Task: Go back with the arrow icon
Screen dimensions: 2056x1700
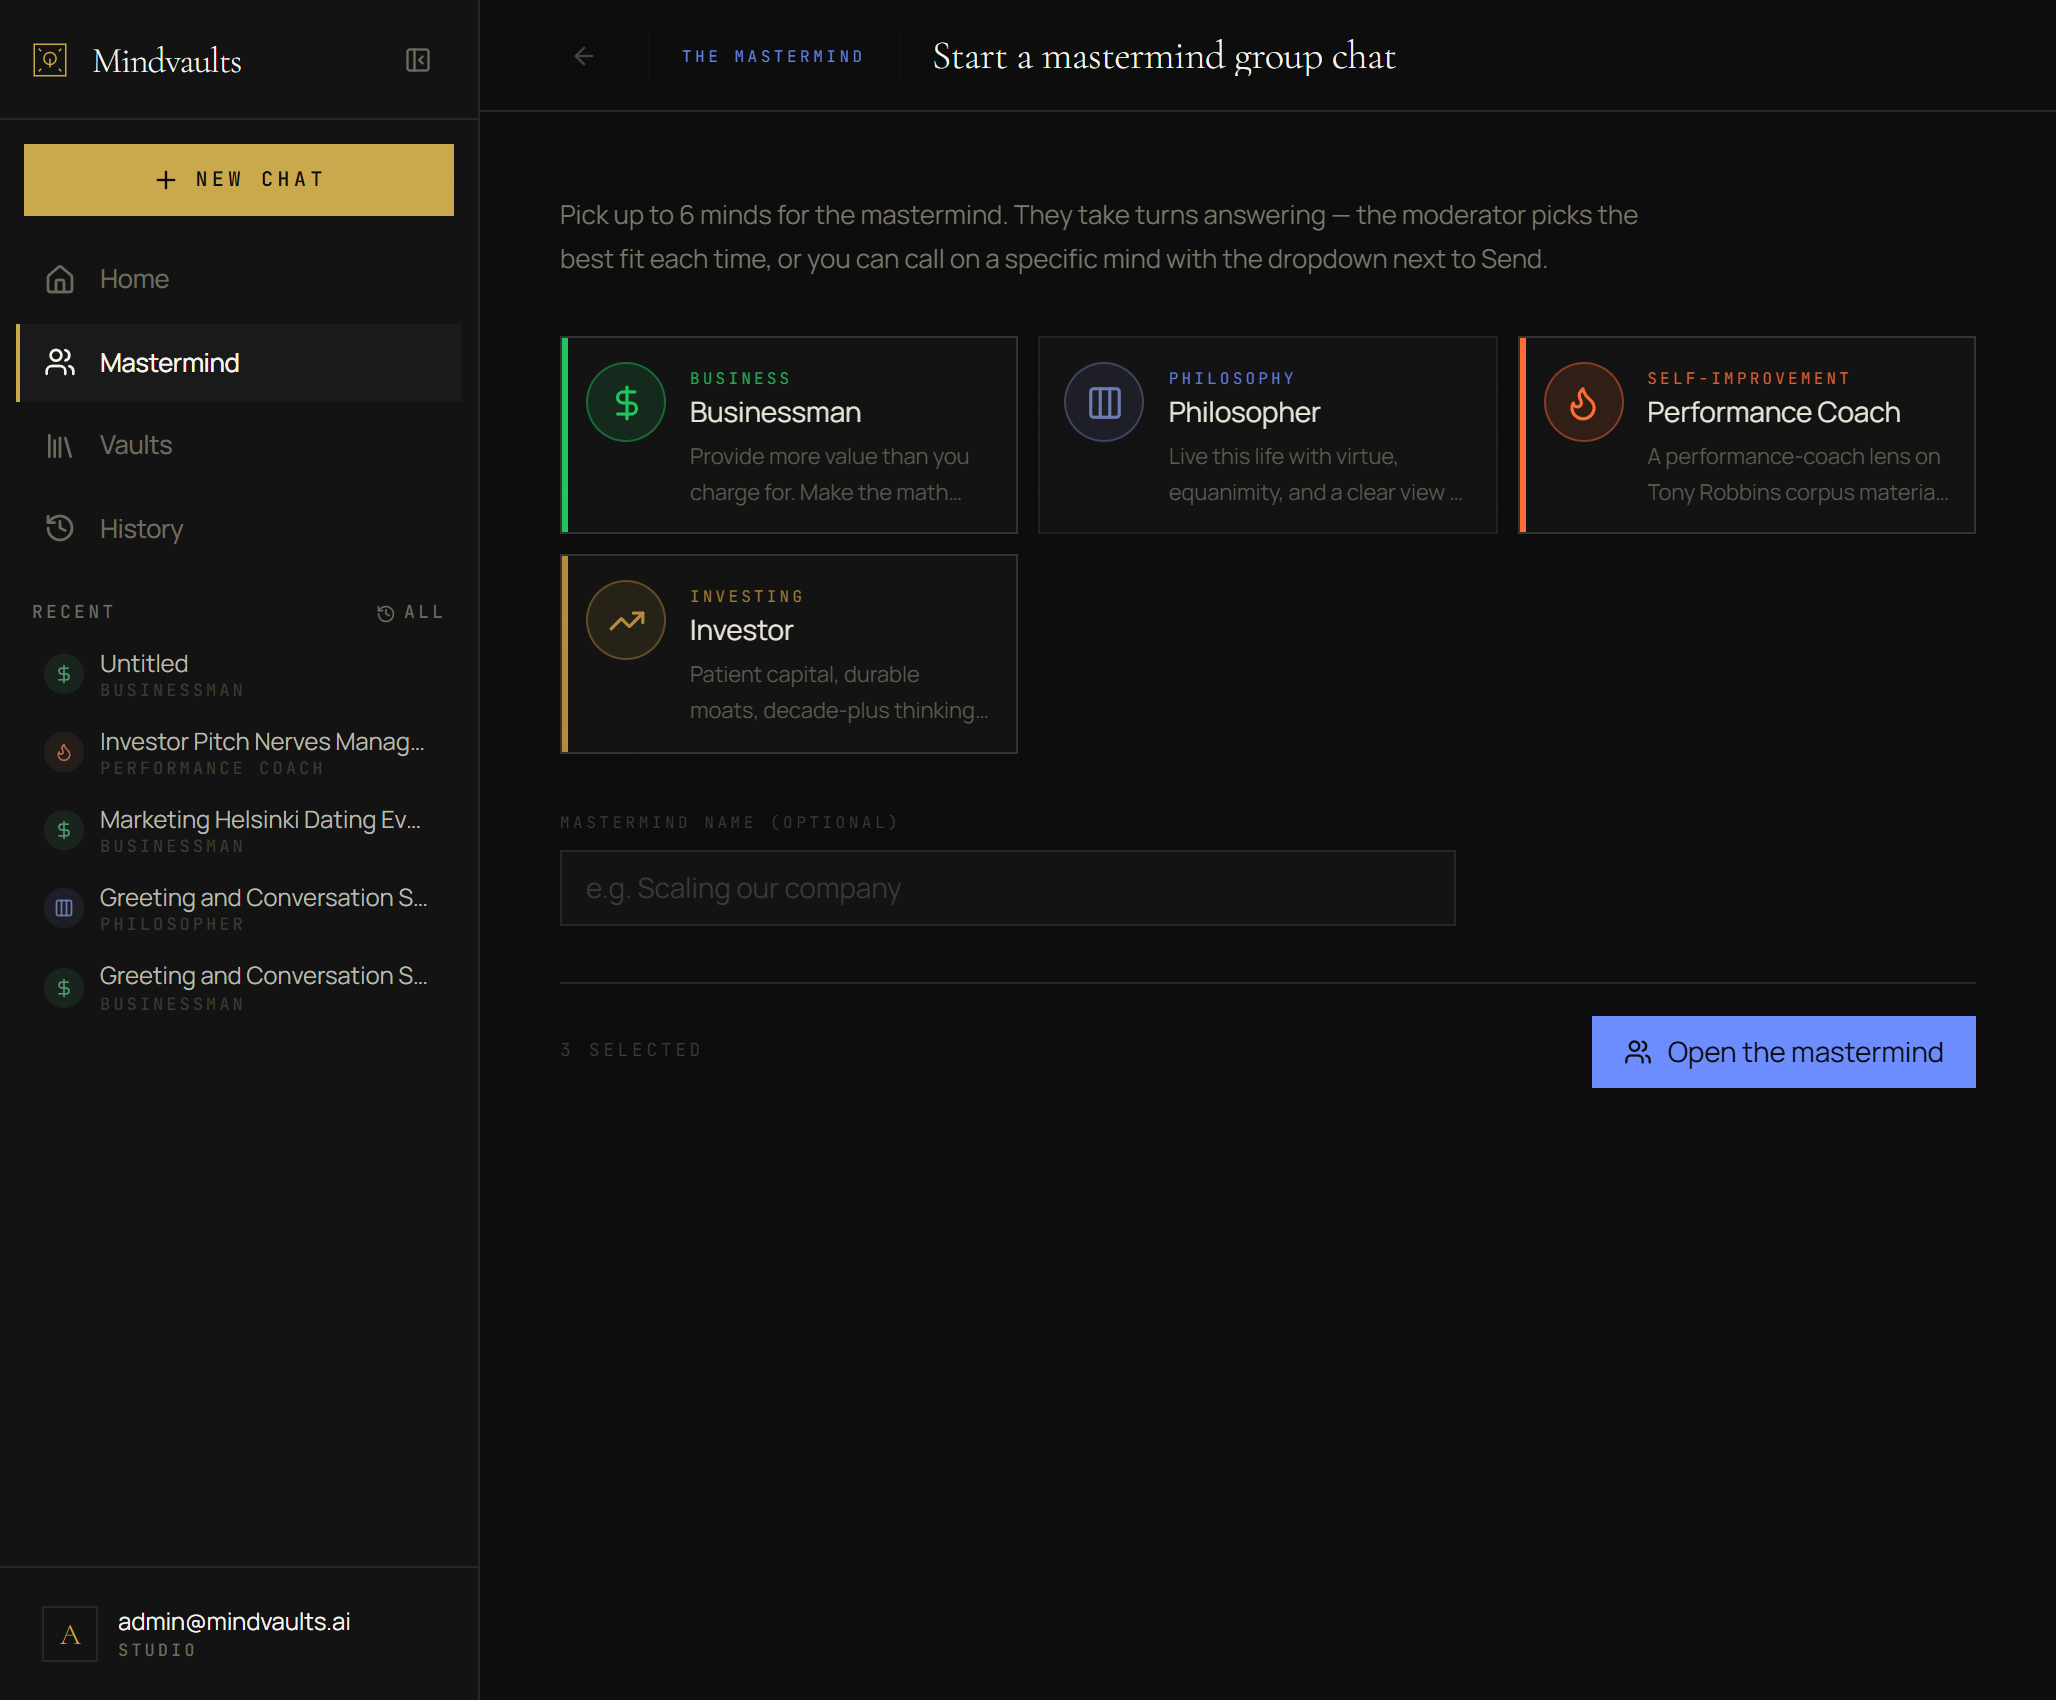Action: [x=584, y=56]
